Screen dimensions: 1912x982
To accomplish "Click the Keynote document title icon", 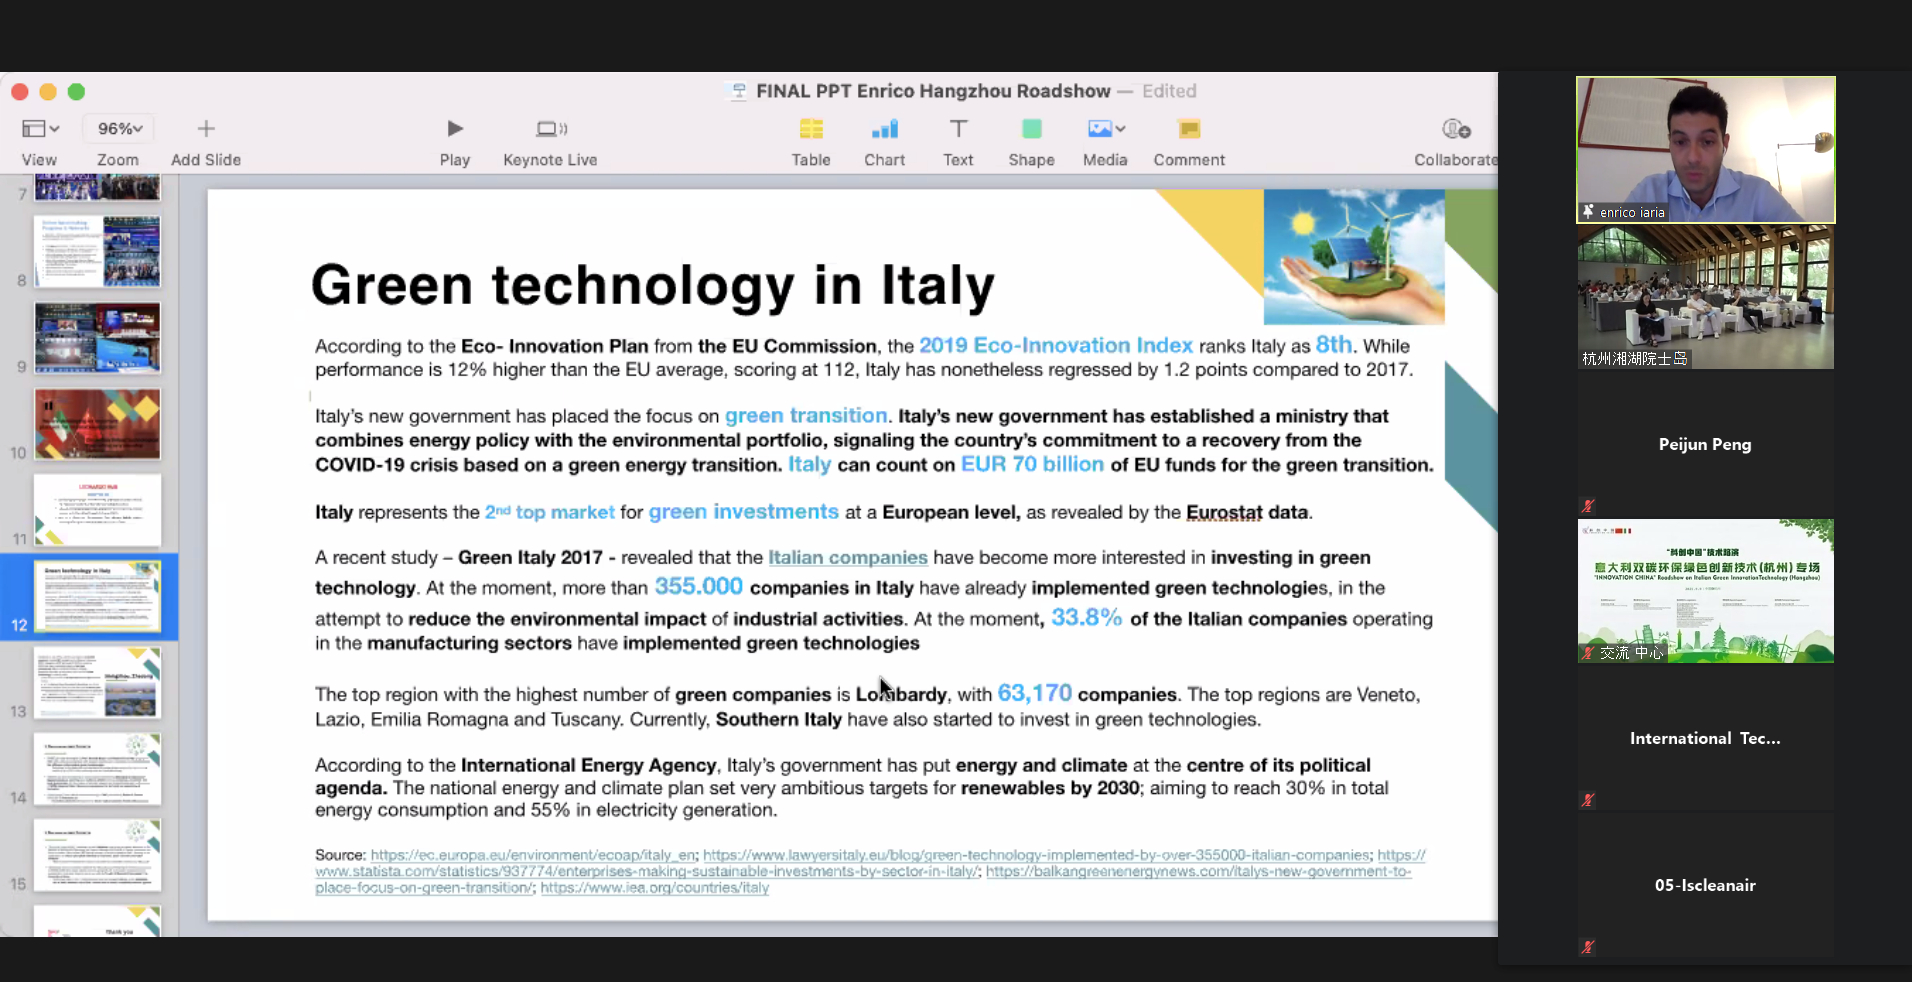I will (739, 91).
